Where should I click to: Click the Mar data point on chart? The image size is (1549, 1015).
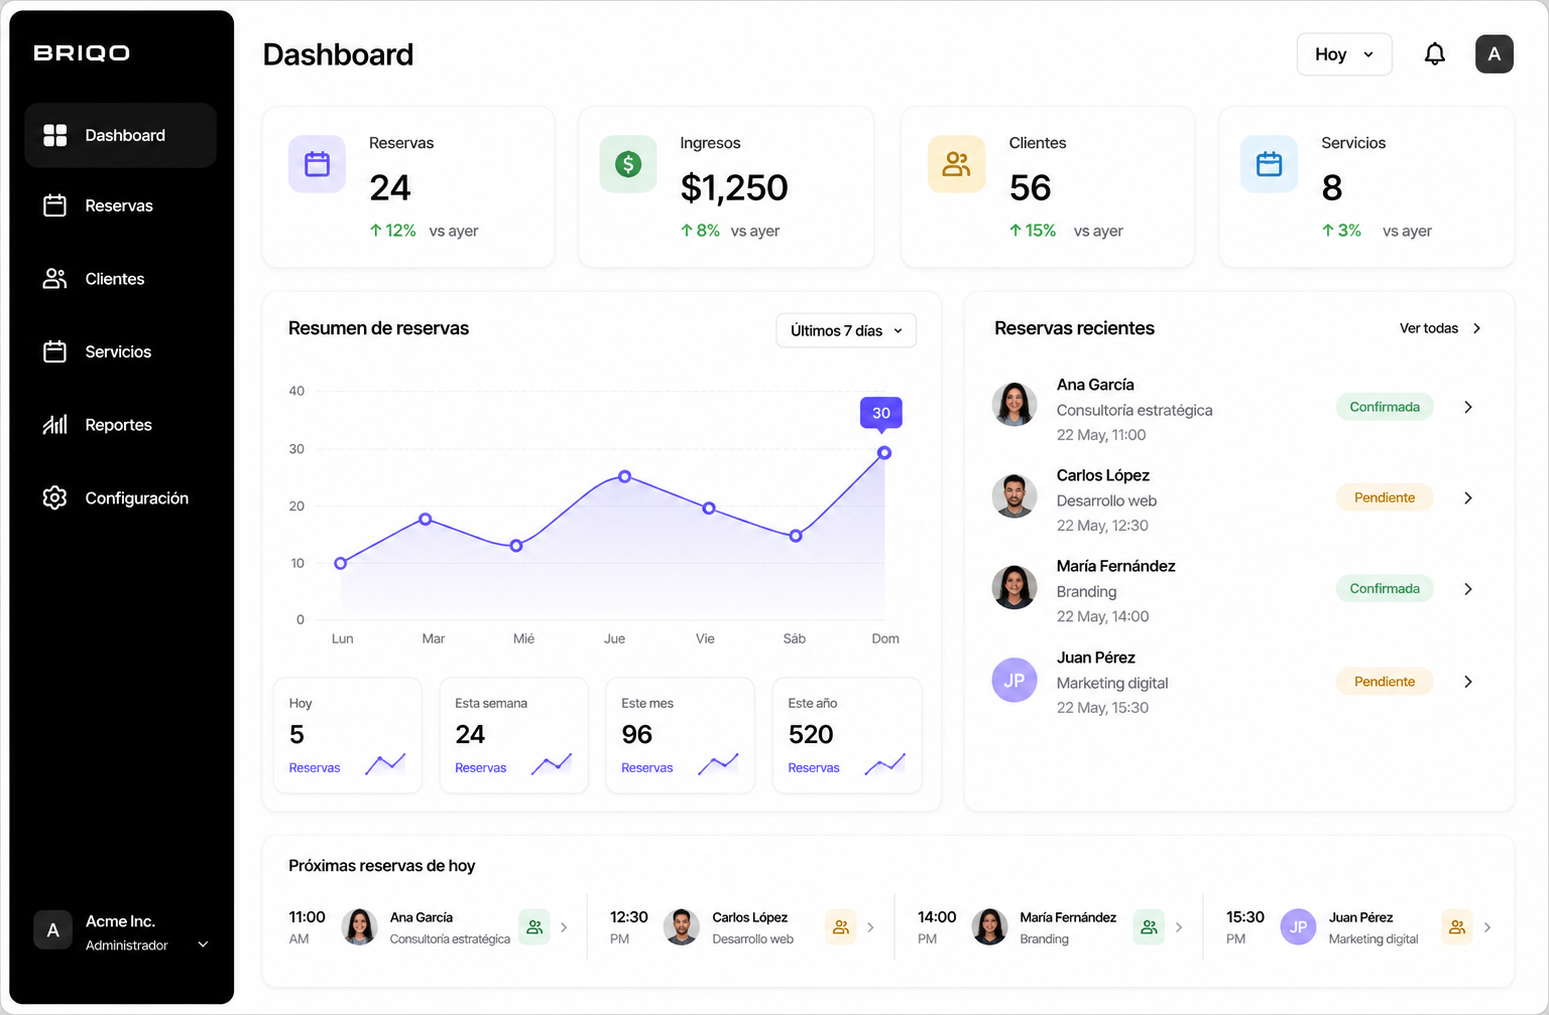point(426,519)
